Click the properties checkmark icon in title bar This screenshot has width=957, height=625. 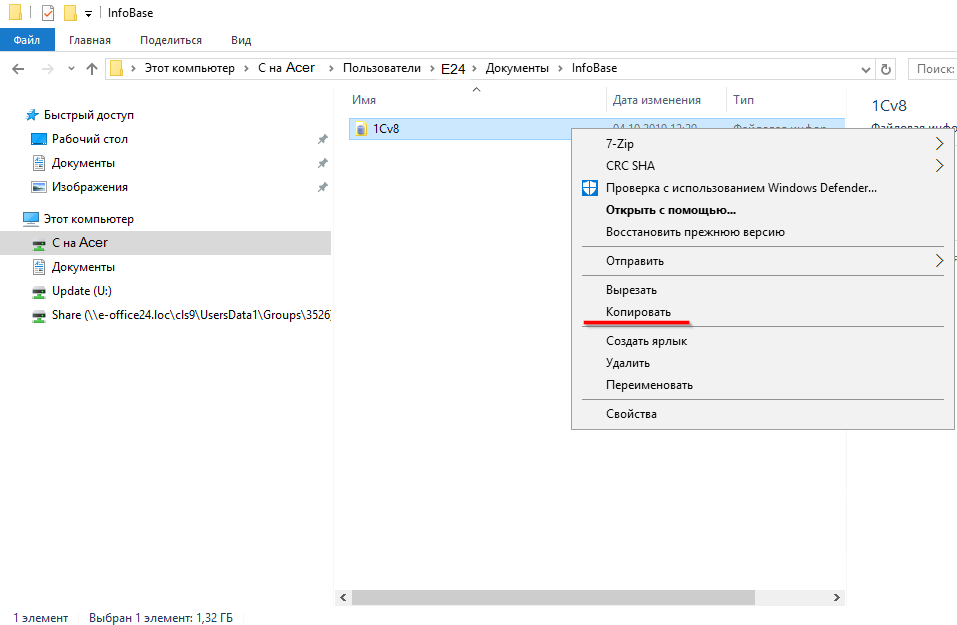click(47, 13)
